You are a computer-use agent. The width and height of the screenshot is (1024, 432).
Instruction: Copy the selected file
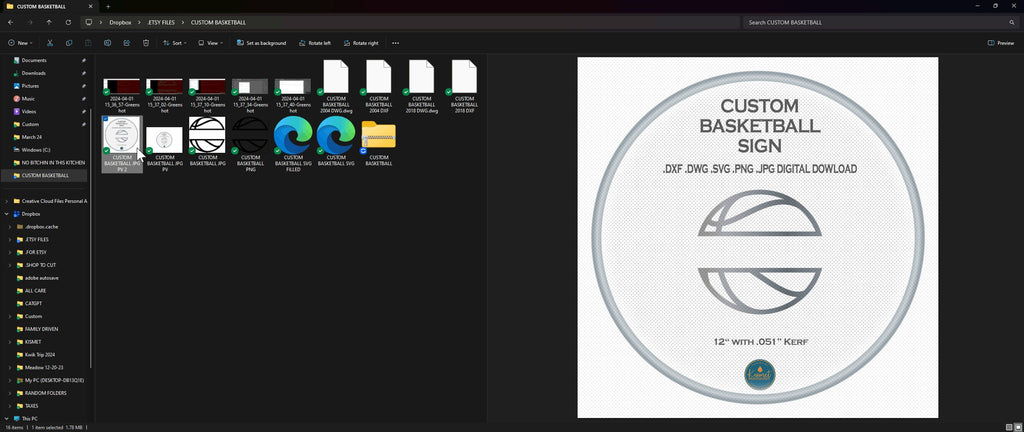coord(69,43)
